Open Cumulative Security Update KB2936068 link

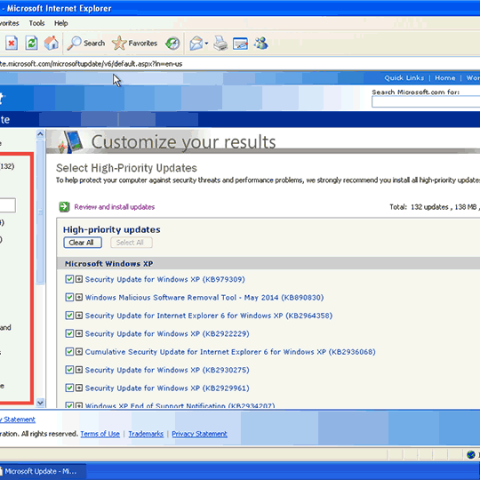[x=230, y=352]
